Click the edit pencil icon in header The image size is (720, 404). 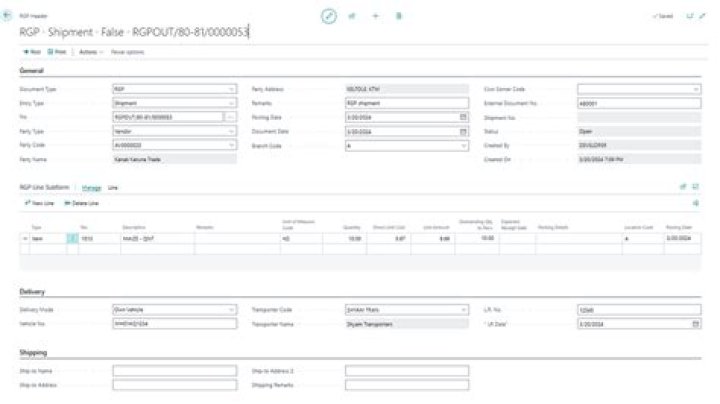[x=328, y=16]
